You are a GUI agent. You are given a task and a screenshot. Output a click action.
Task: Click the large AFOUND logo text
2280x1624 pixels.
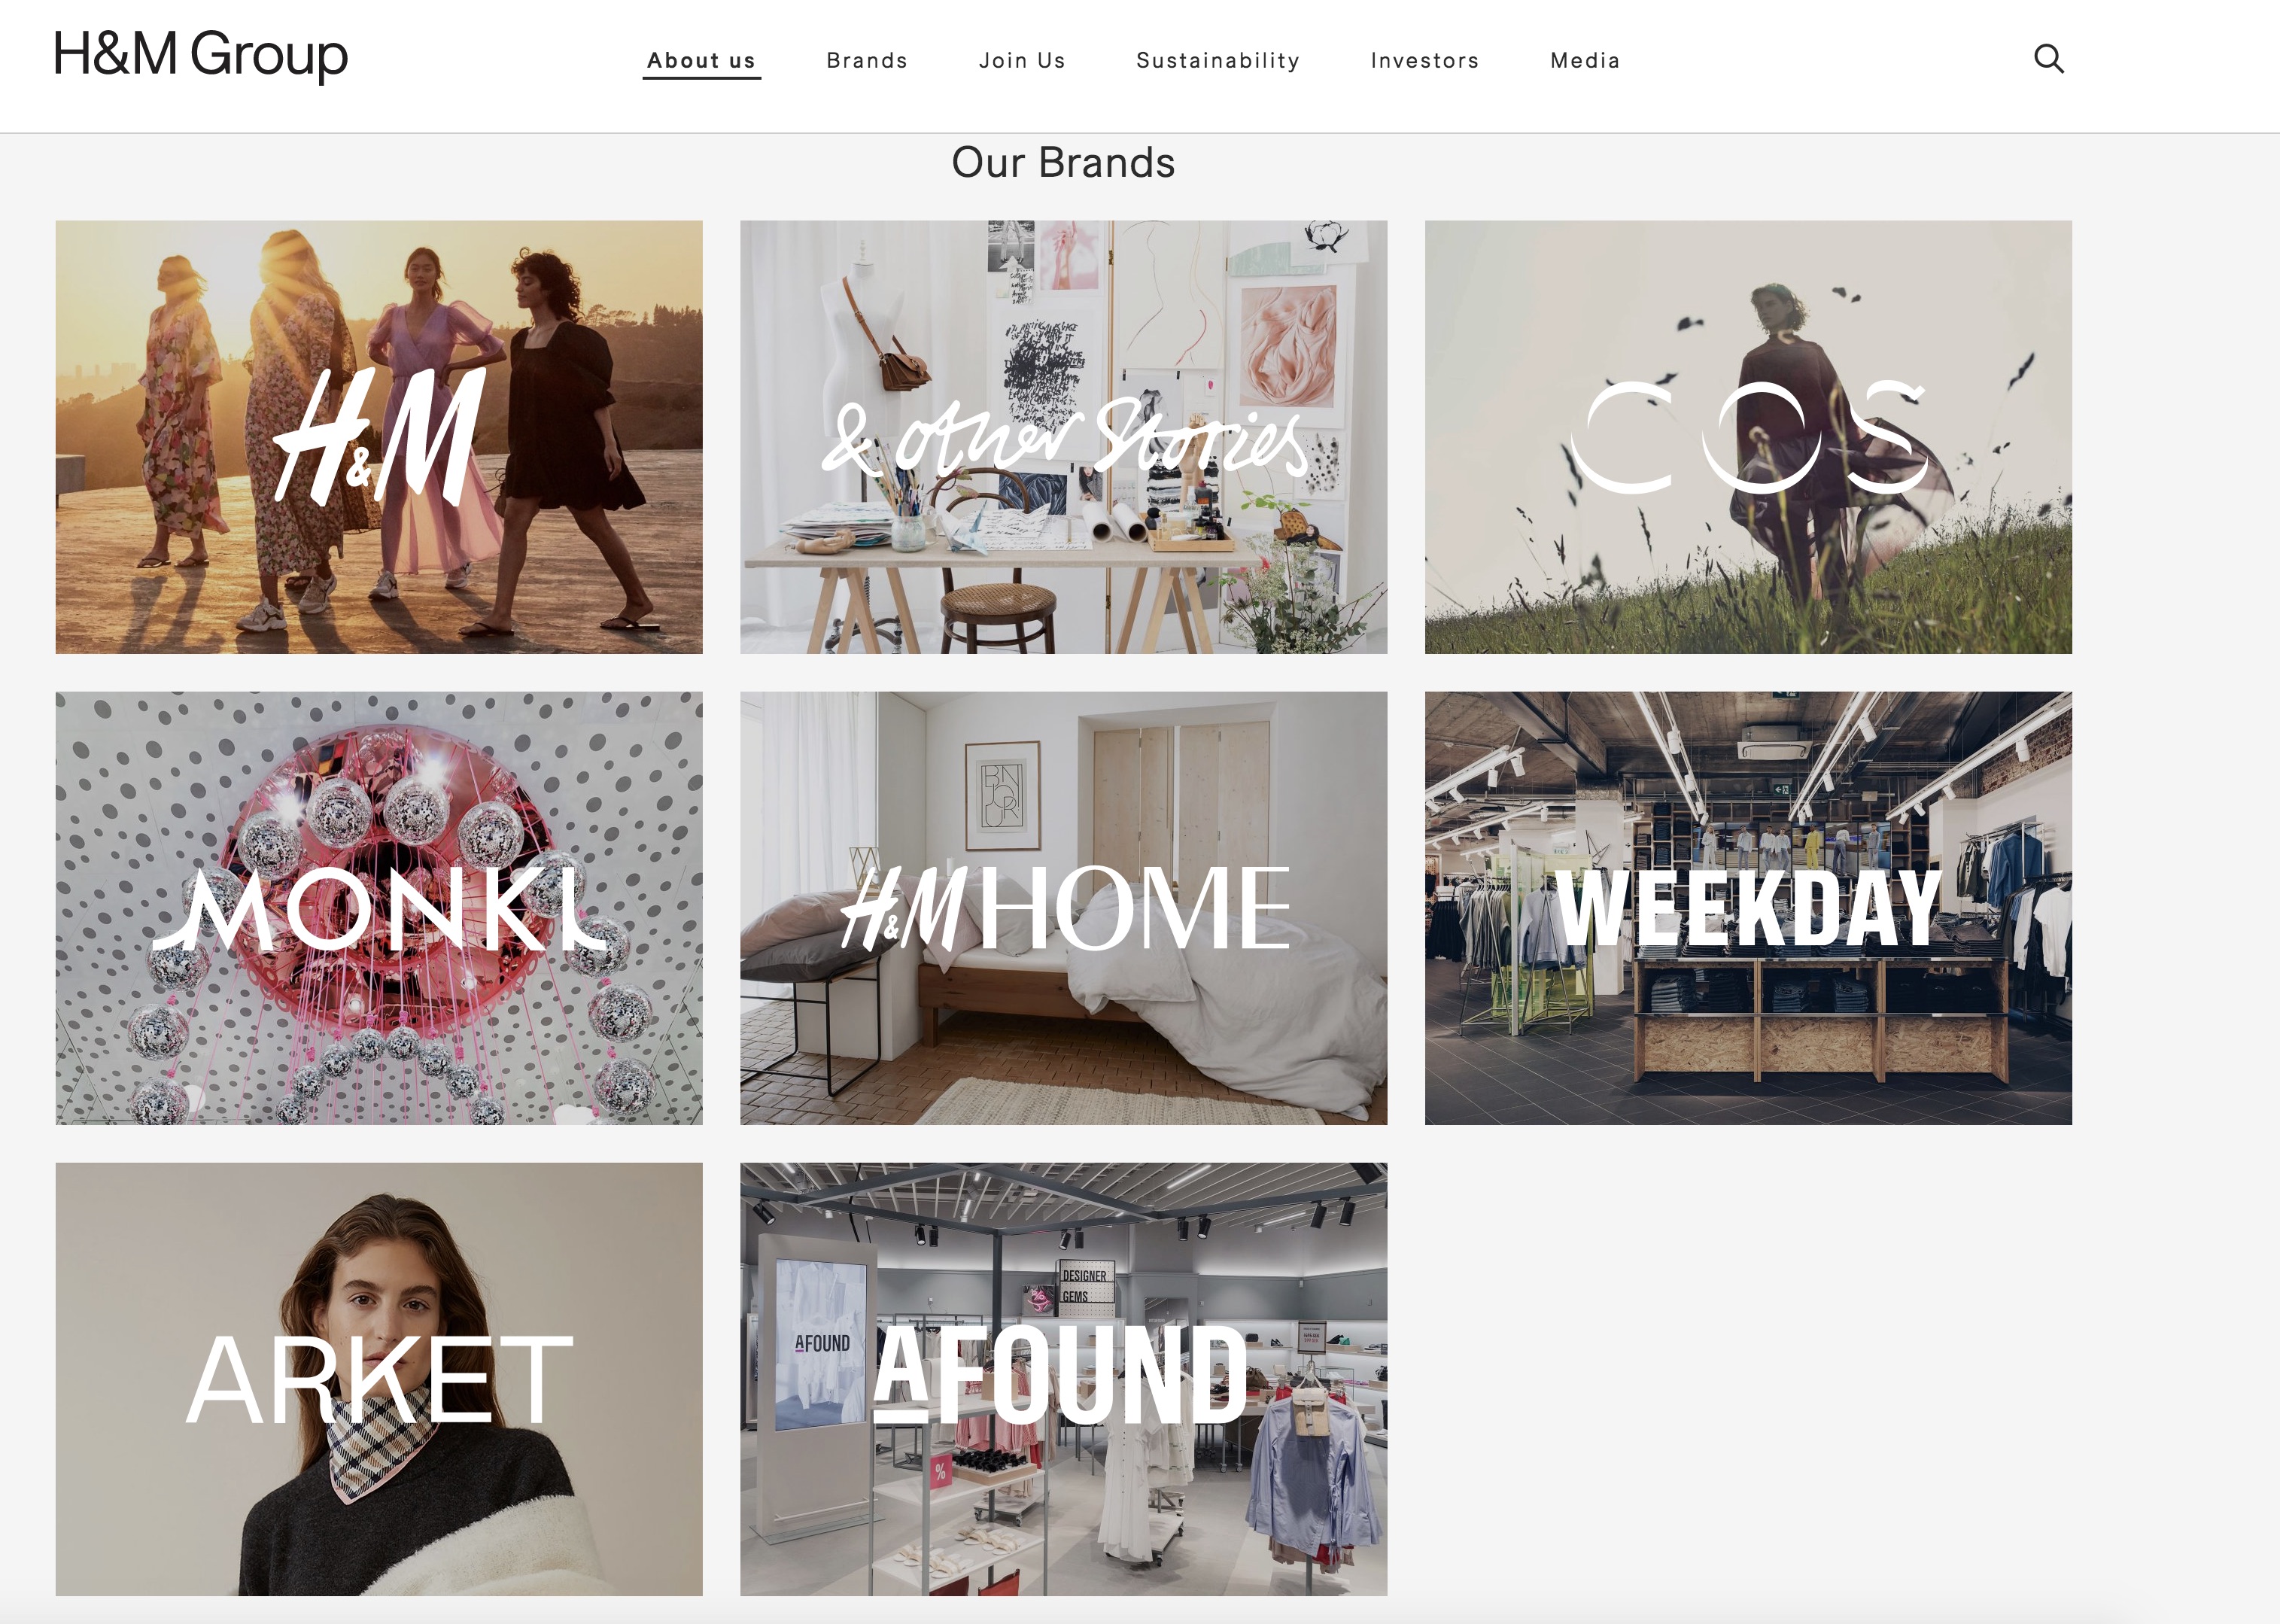click(x=1061, y=1375)
